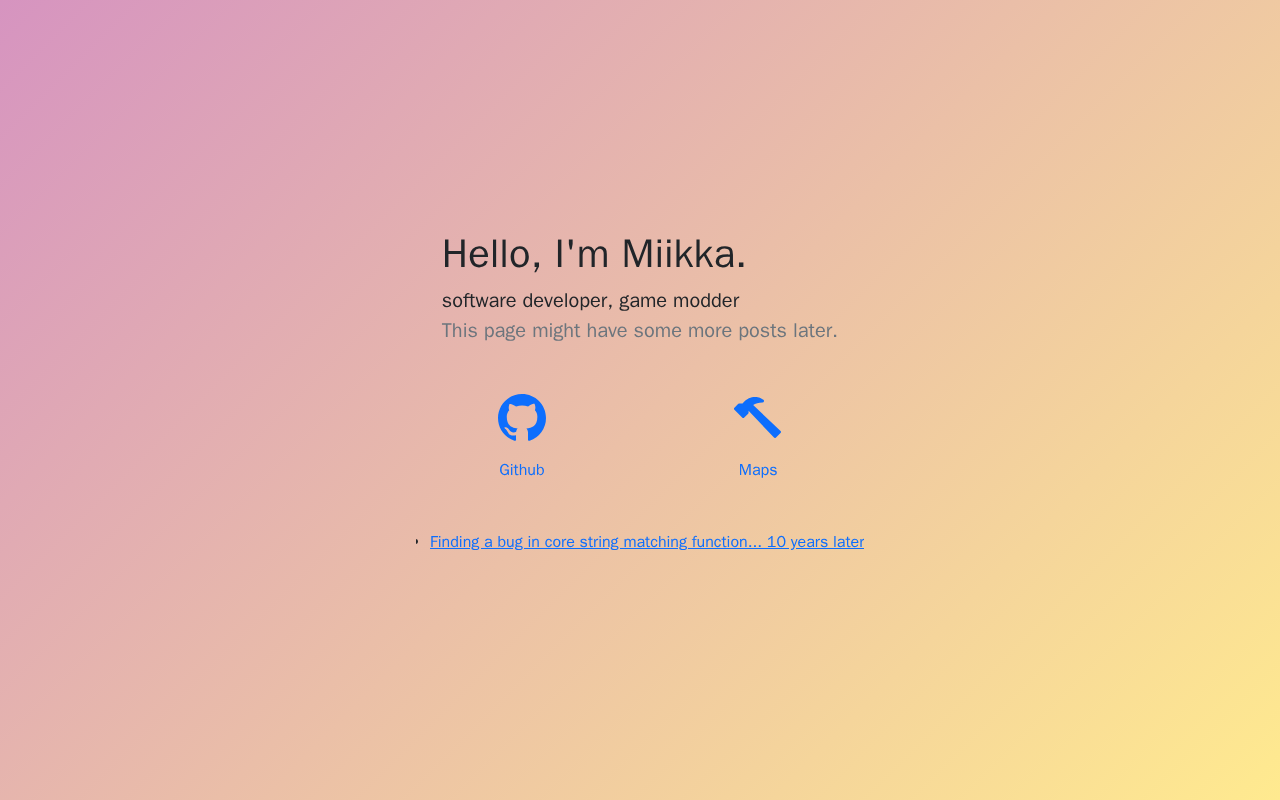
Task: Click the "This page might have some more posts later." text
Action: click(x=640, y=331)
